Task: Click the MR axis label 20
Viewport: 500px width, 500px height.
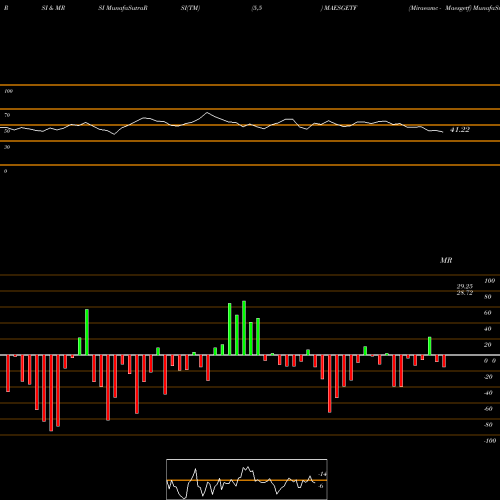Action: click(x=488, y=345)
